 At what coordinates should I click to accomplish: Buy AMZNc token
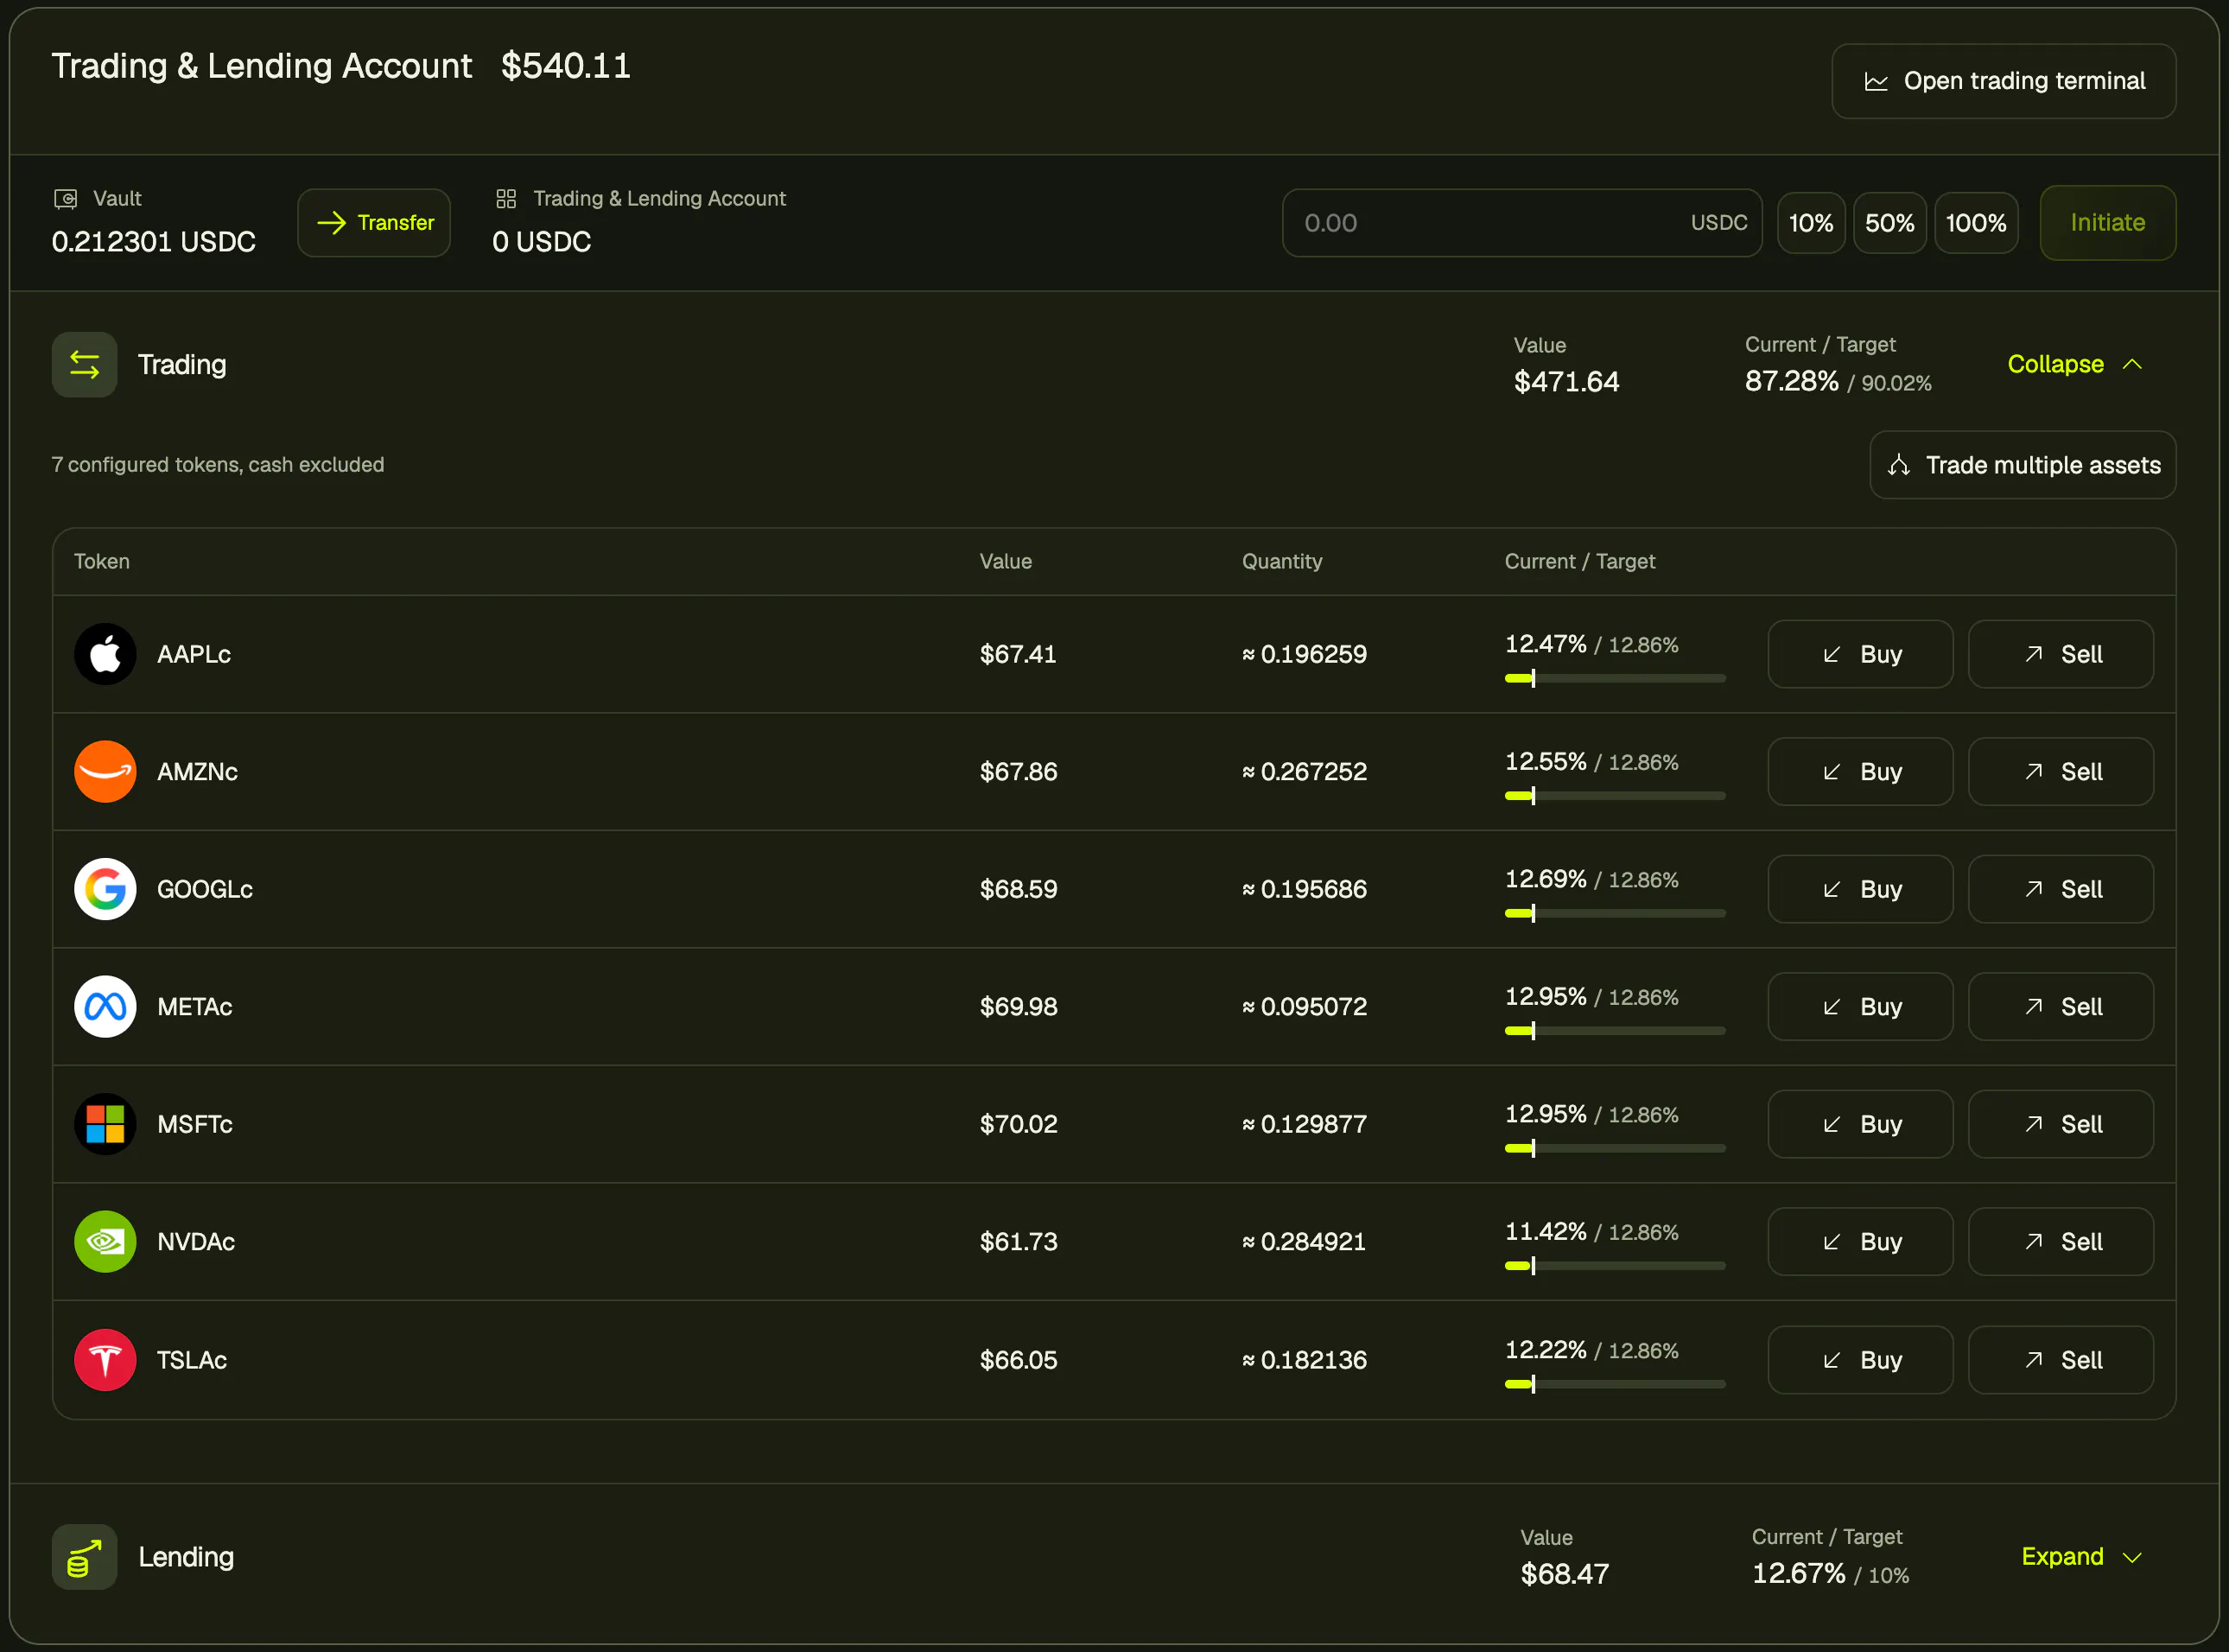tap(1861, 772)
